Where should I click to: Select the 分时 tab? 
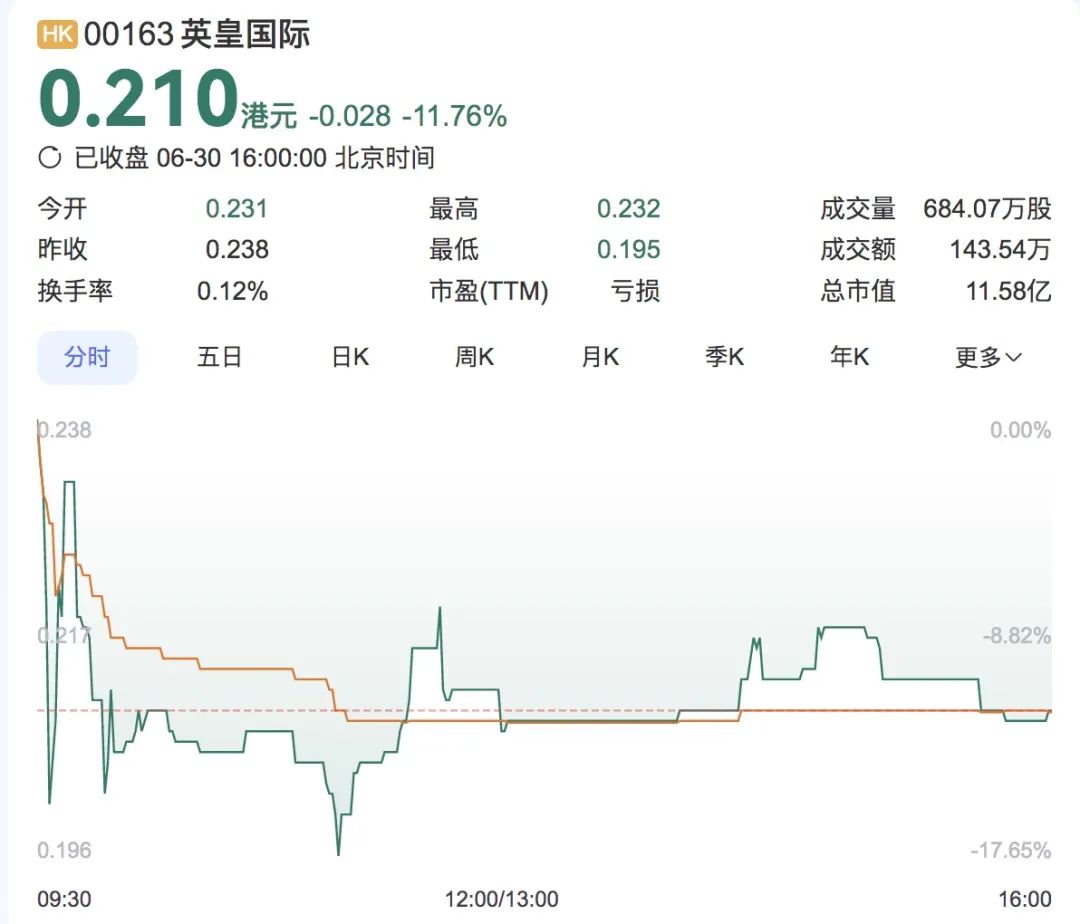tap(87, 357)
